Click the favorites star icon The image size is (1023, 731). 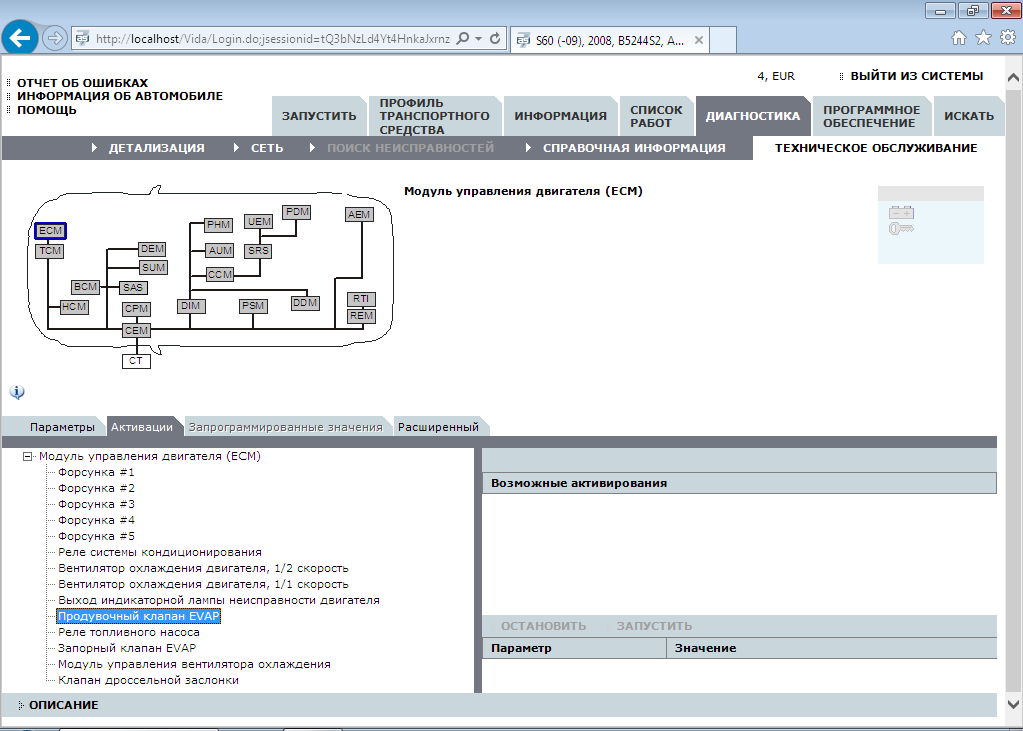click(x=983, y=38)
